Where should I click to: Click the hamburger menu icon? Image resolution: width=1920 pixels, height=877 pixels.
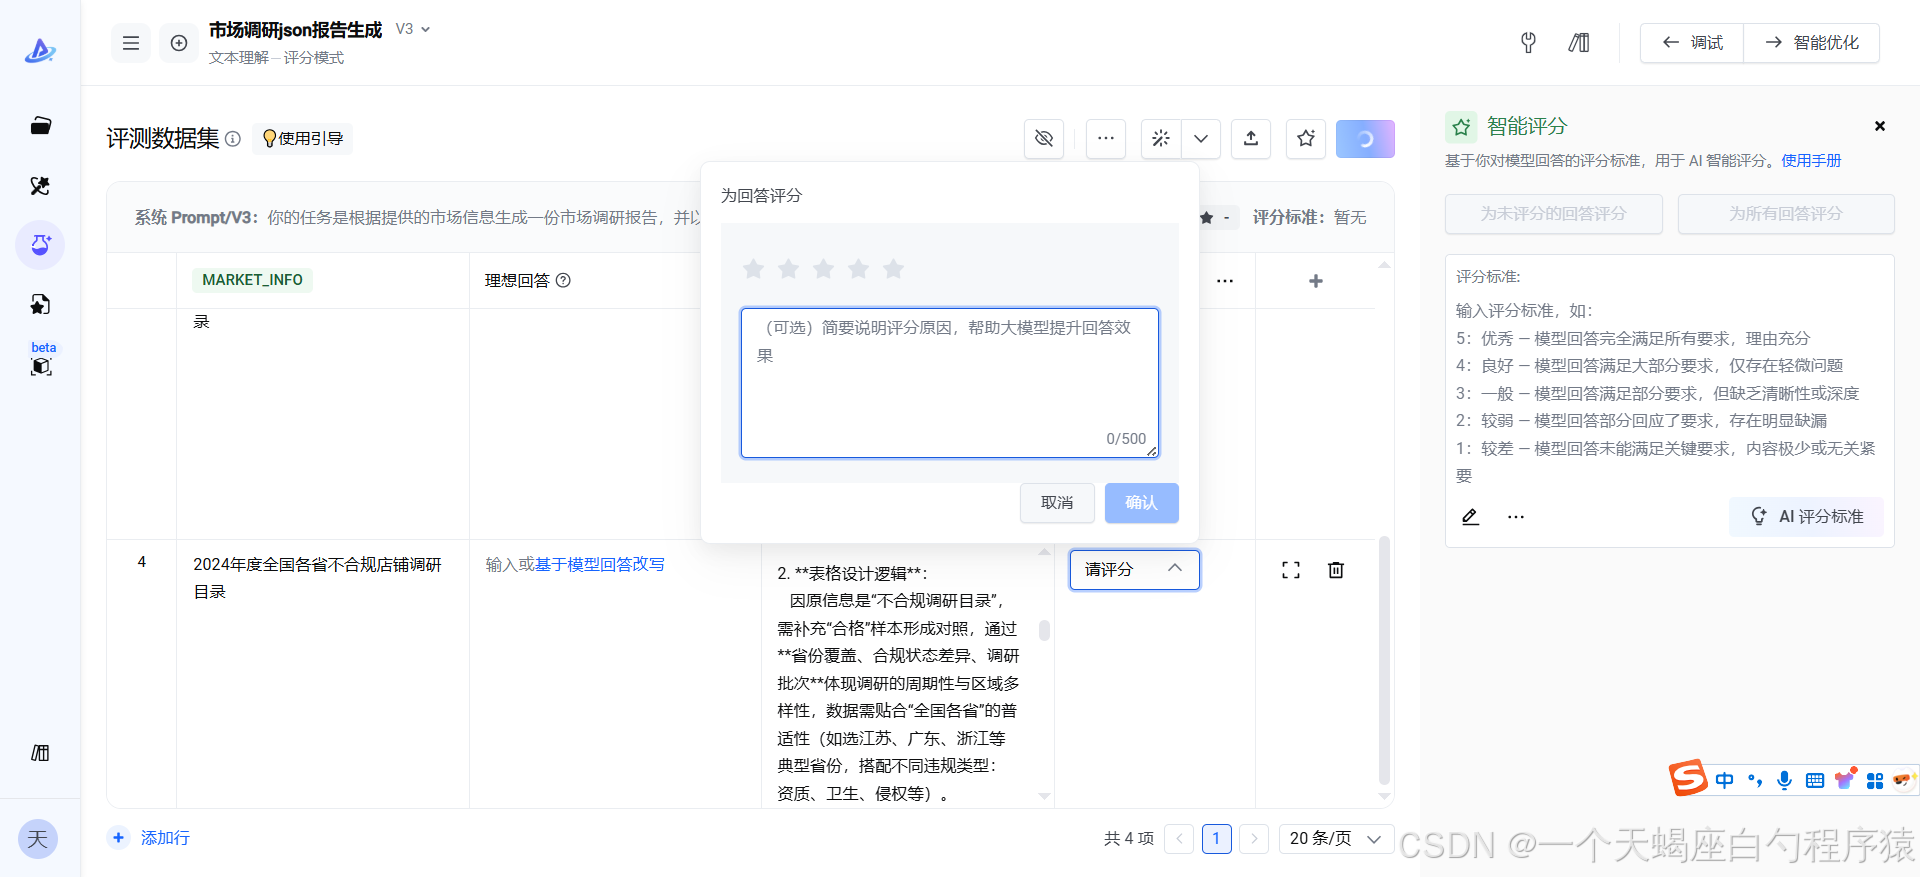pos(130,43)
